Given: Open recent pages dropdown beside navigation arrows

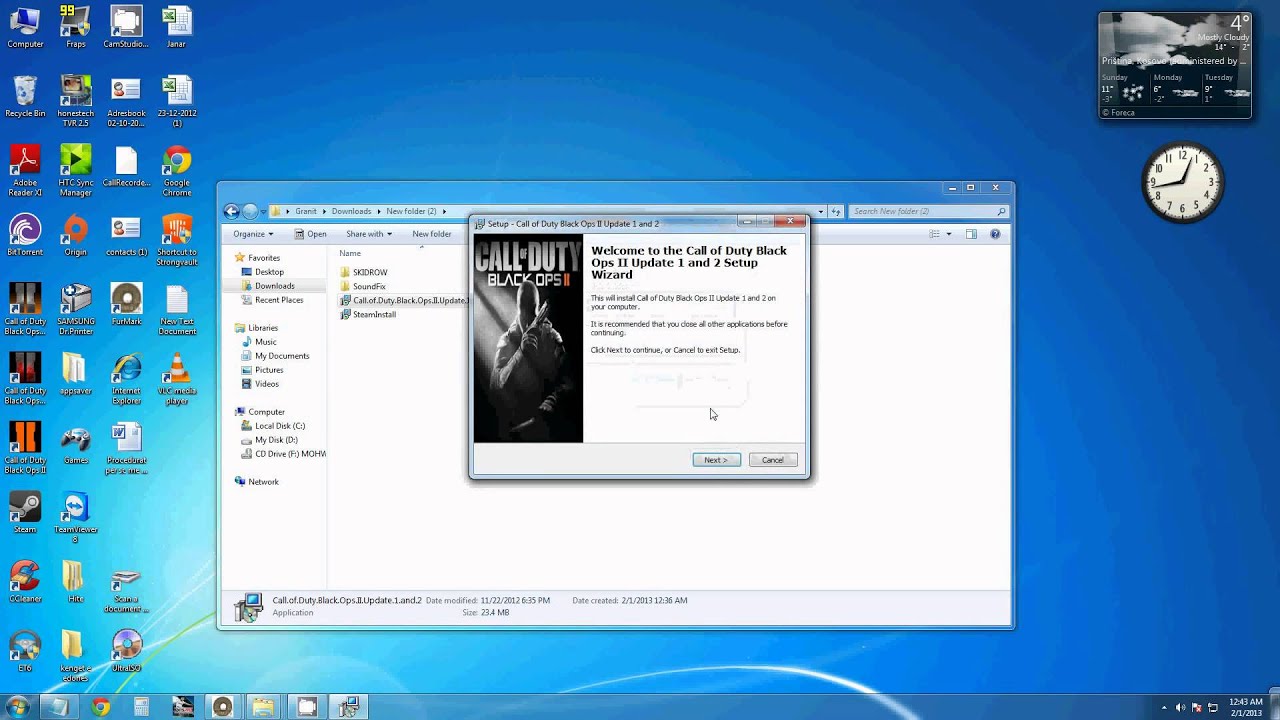Looking at the screenshot, I should 264,211.
